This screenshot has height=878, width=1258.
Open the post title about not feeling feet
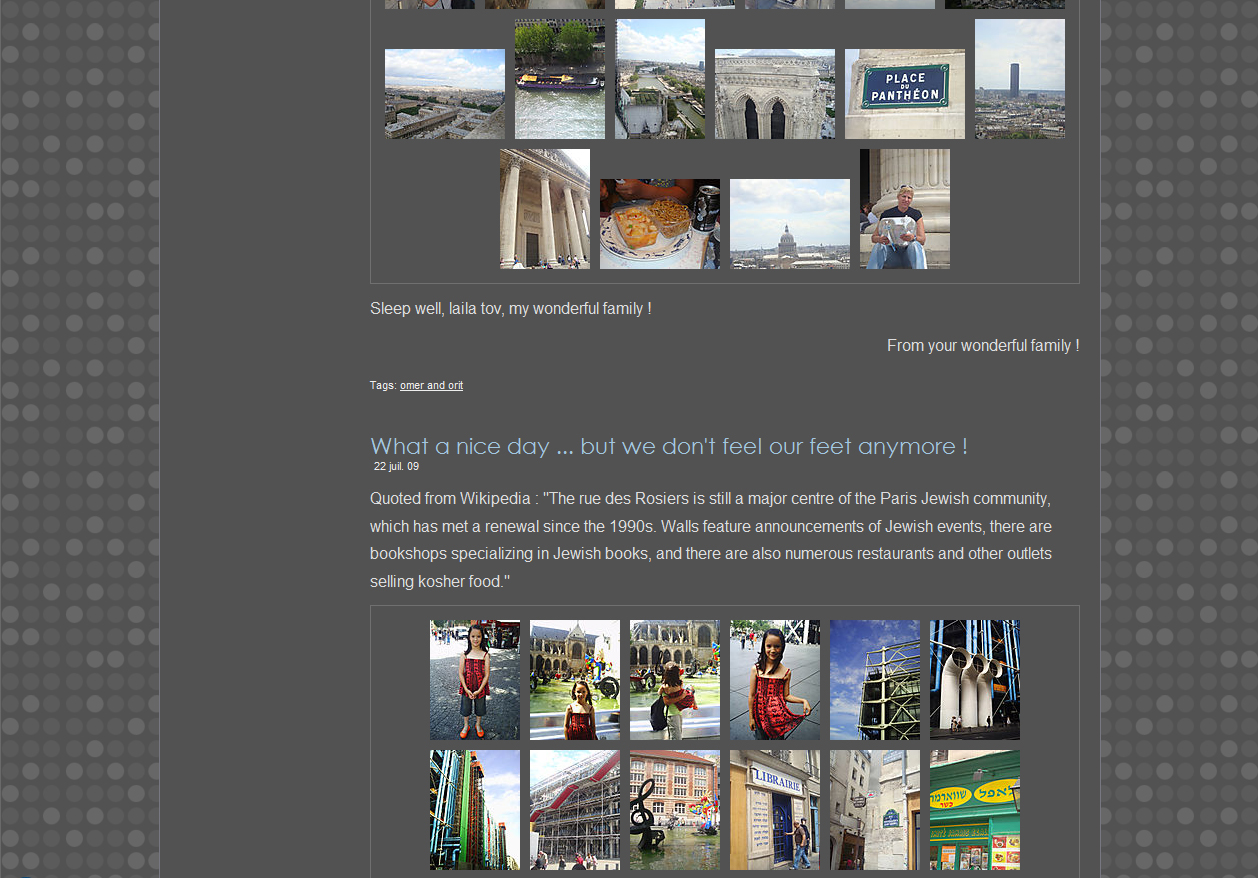668,446
